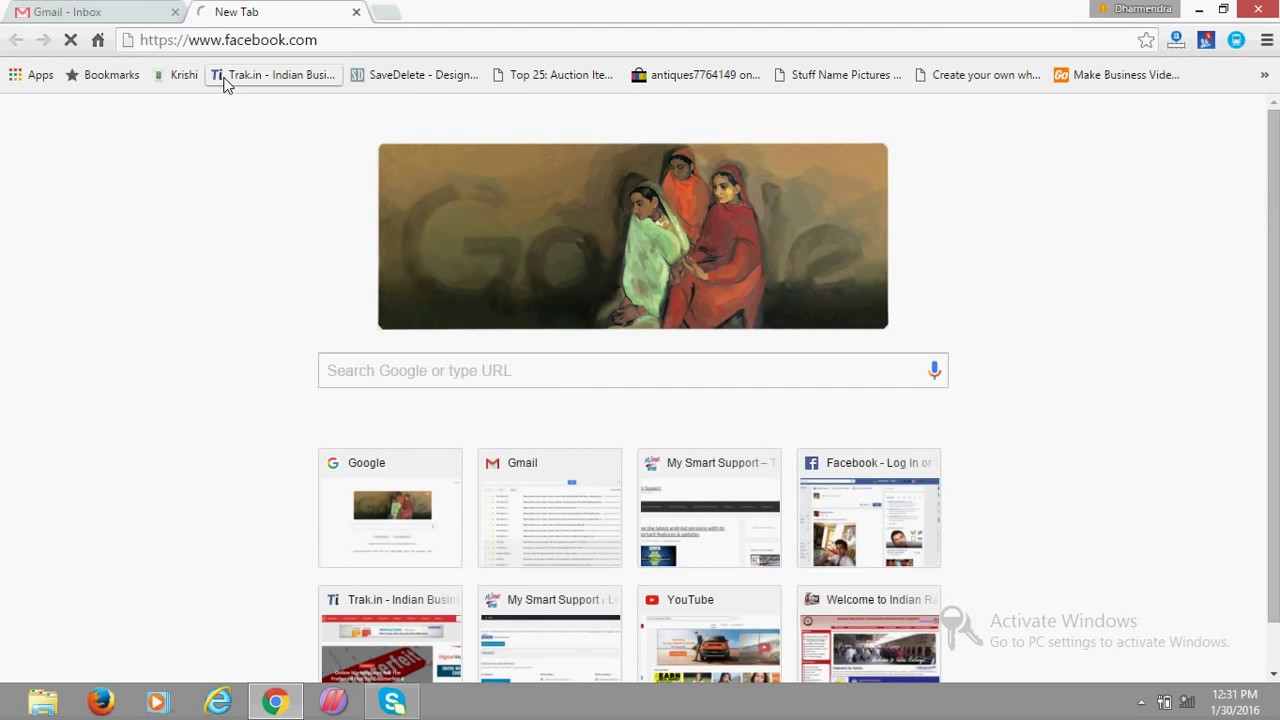
Task: Click the address bar URL field
Action: pyautogui.click(x=636, y=40)
